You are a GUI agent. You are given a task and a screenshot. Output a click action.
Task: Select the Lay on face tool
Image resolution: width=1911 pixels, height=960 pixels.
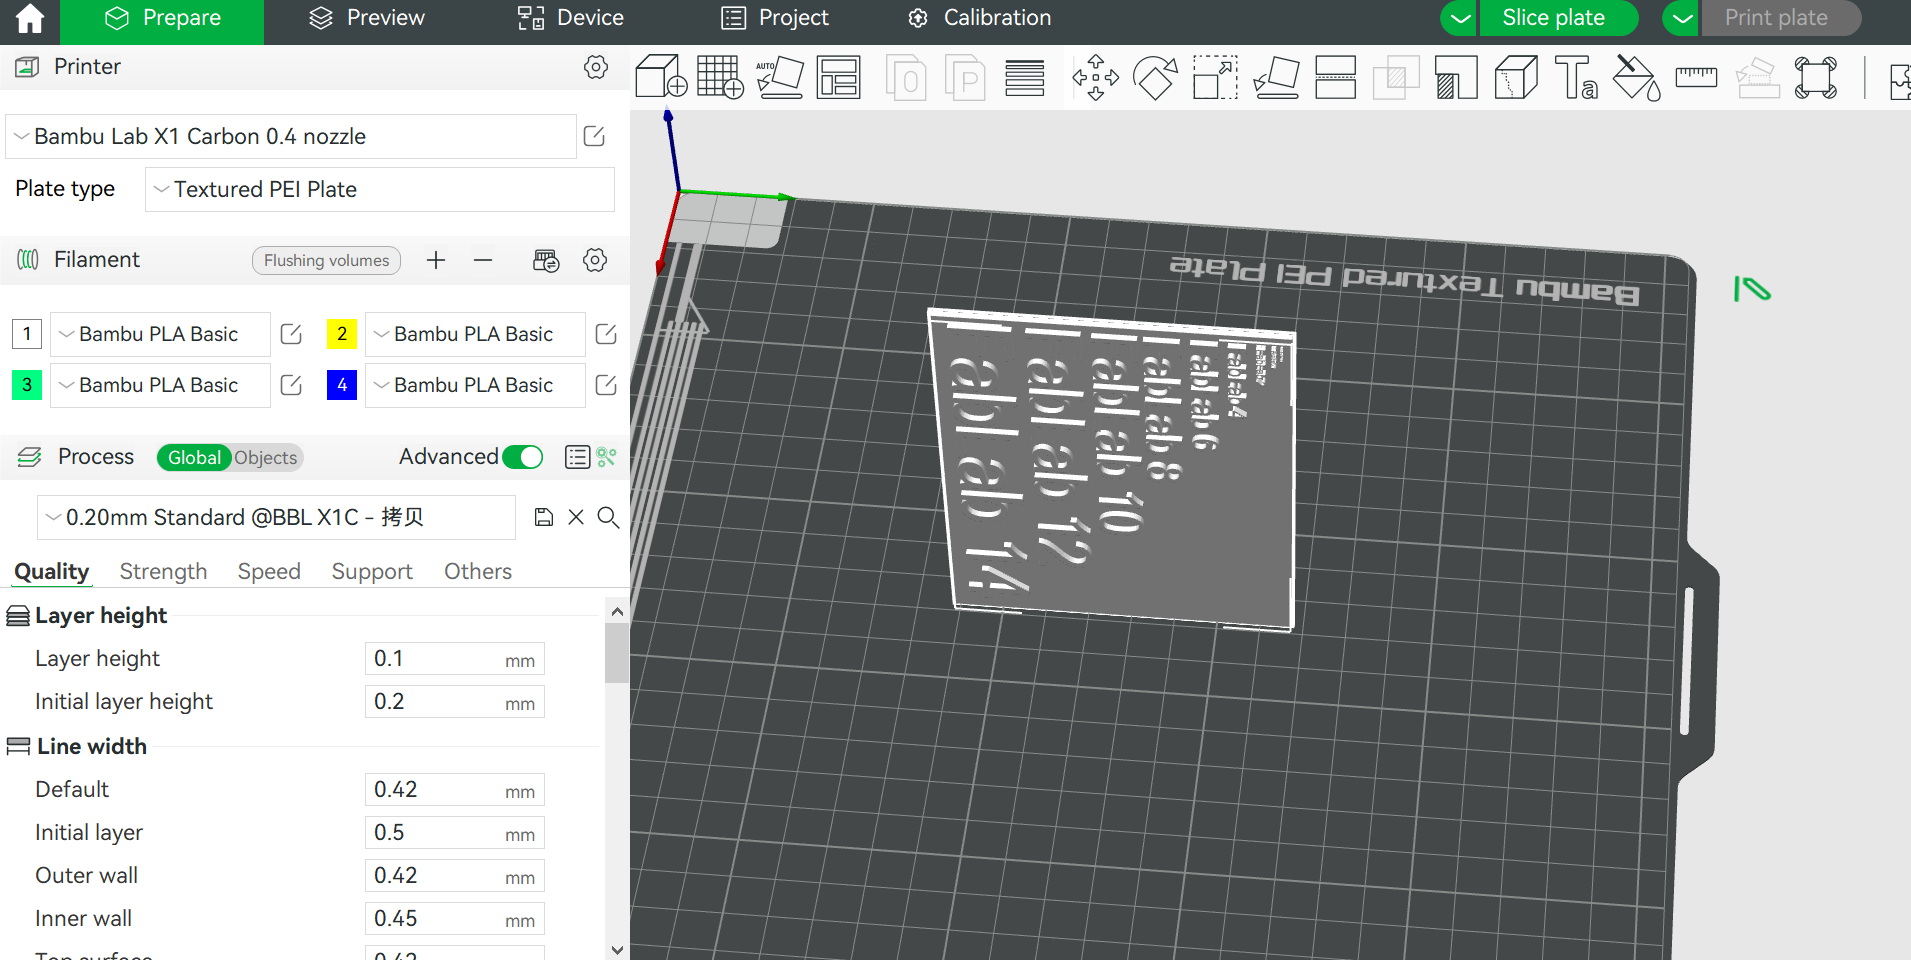point(1276,77)
